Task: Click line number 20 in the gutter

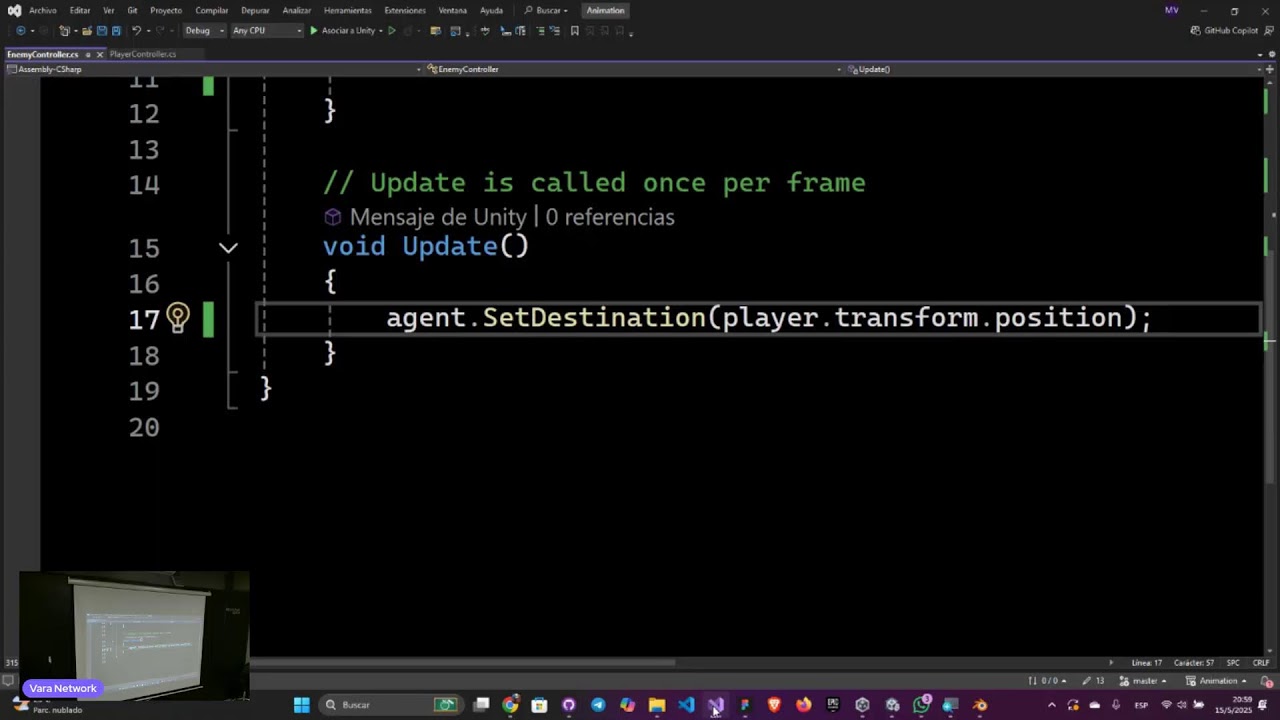Action: click(144, 428)
